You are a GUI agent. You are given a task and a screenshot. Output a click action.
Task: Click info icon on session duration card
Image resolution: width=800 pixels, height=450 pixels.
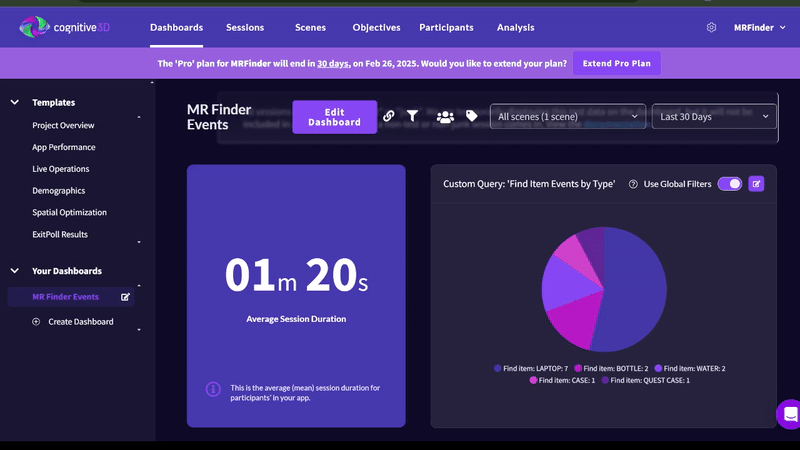(x=213, y=389)
